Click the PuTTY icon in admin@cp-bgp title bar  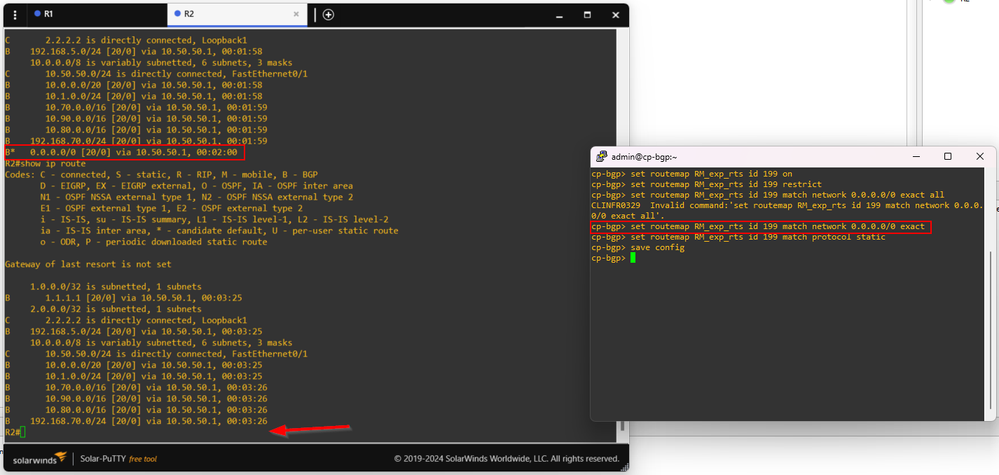pyautogui.click(x=599, y=157)
